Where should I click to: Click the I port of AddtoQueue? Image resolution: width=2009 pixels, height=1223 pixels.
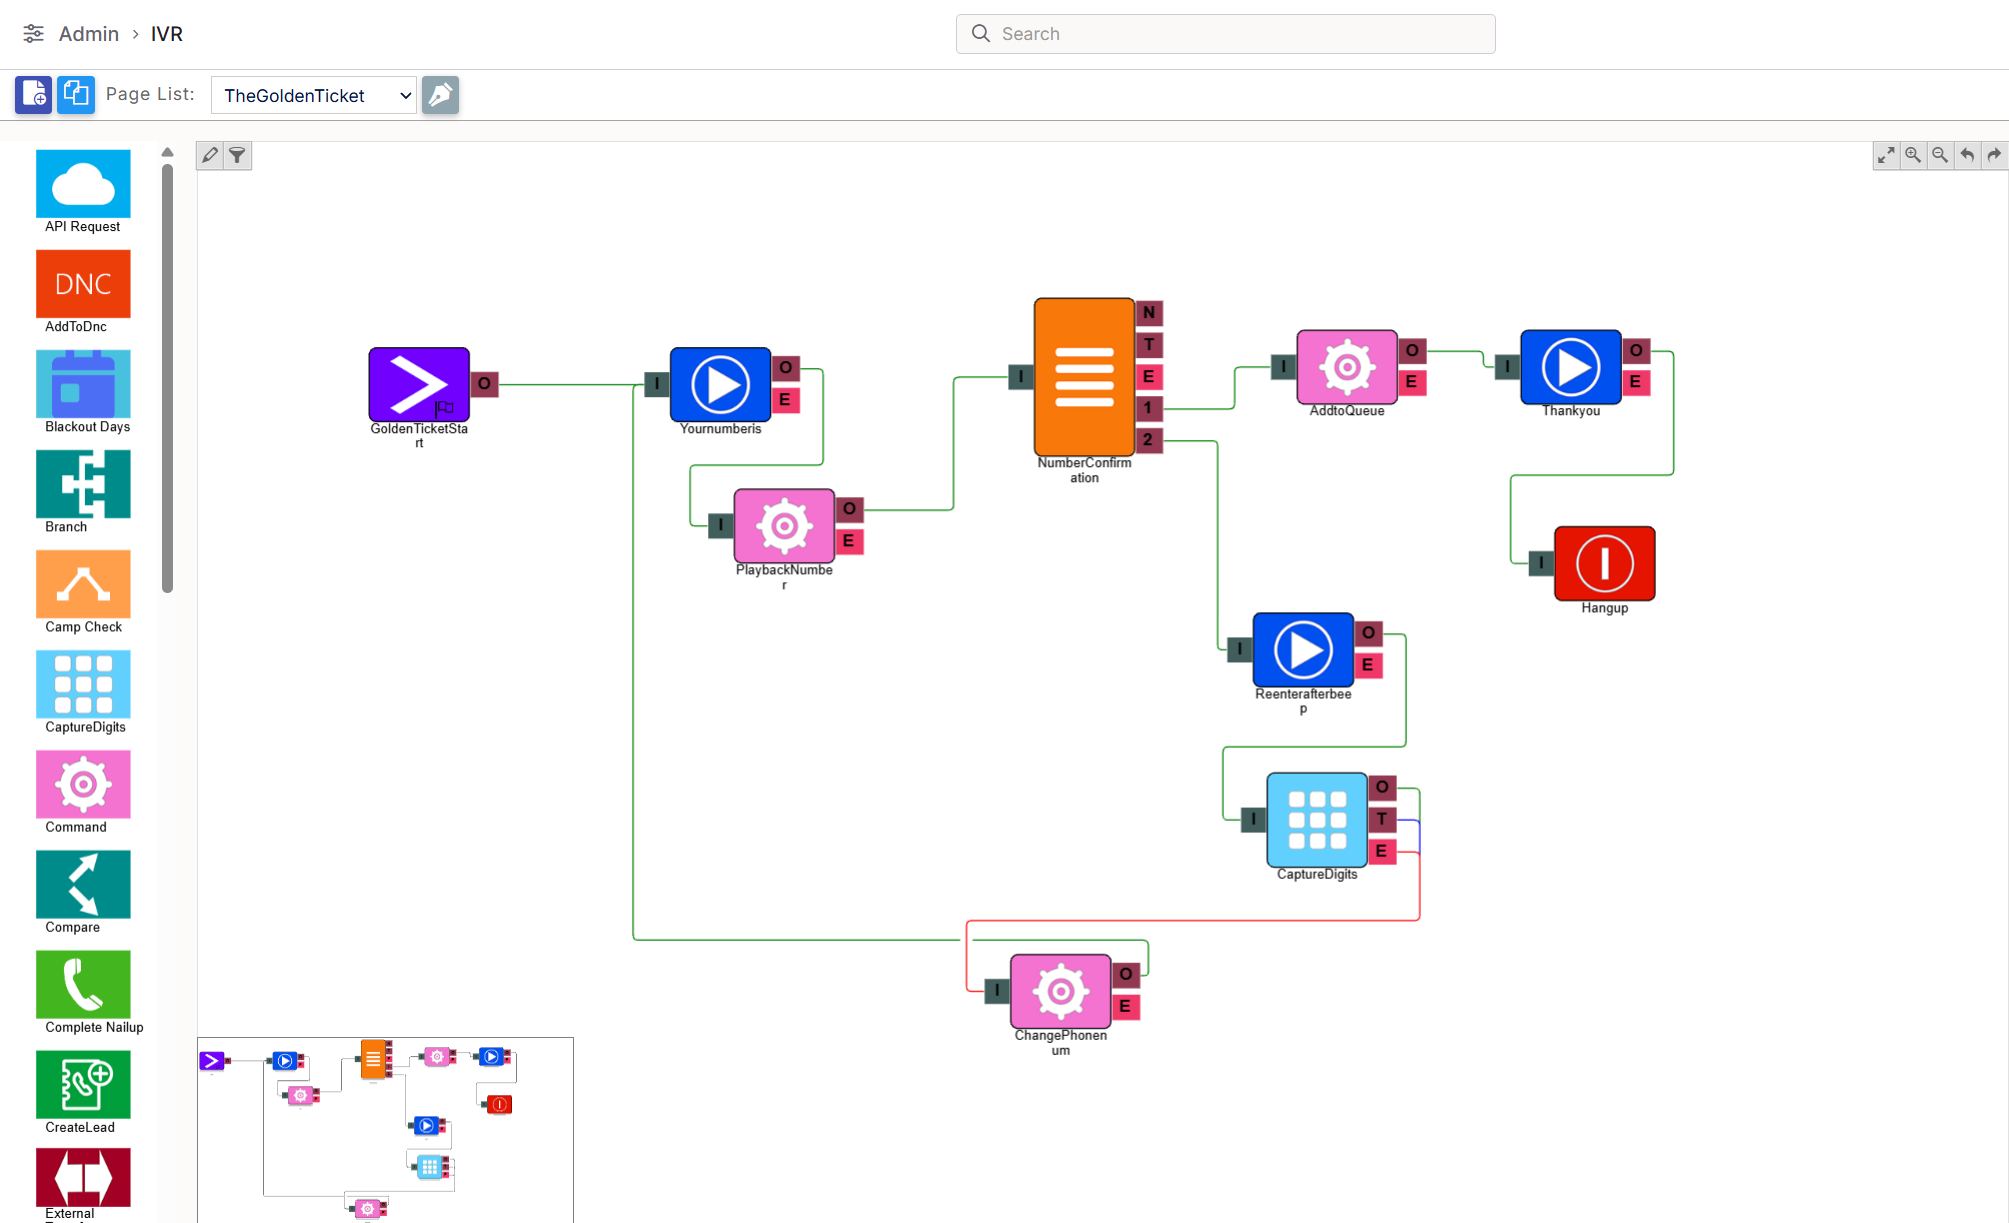pos(1284,366)
